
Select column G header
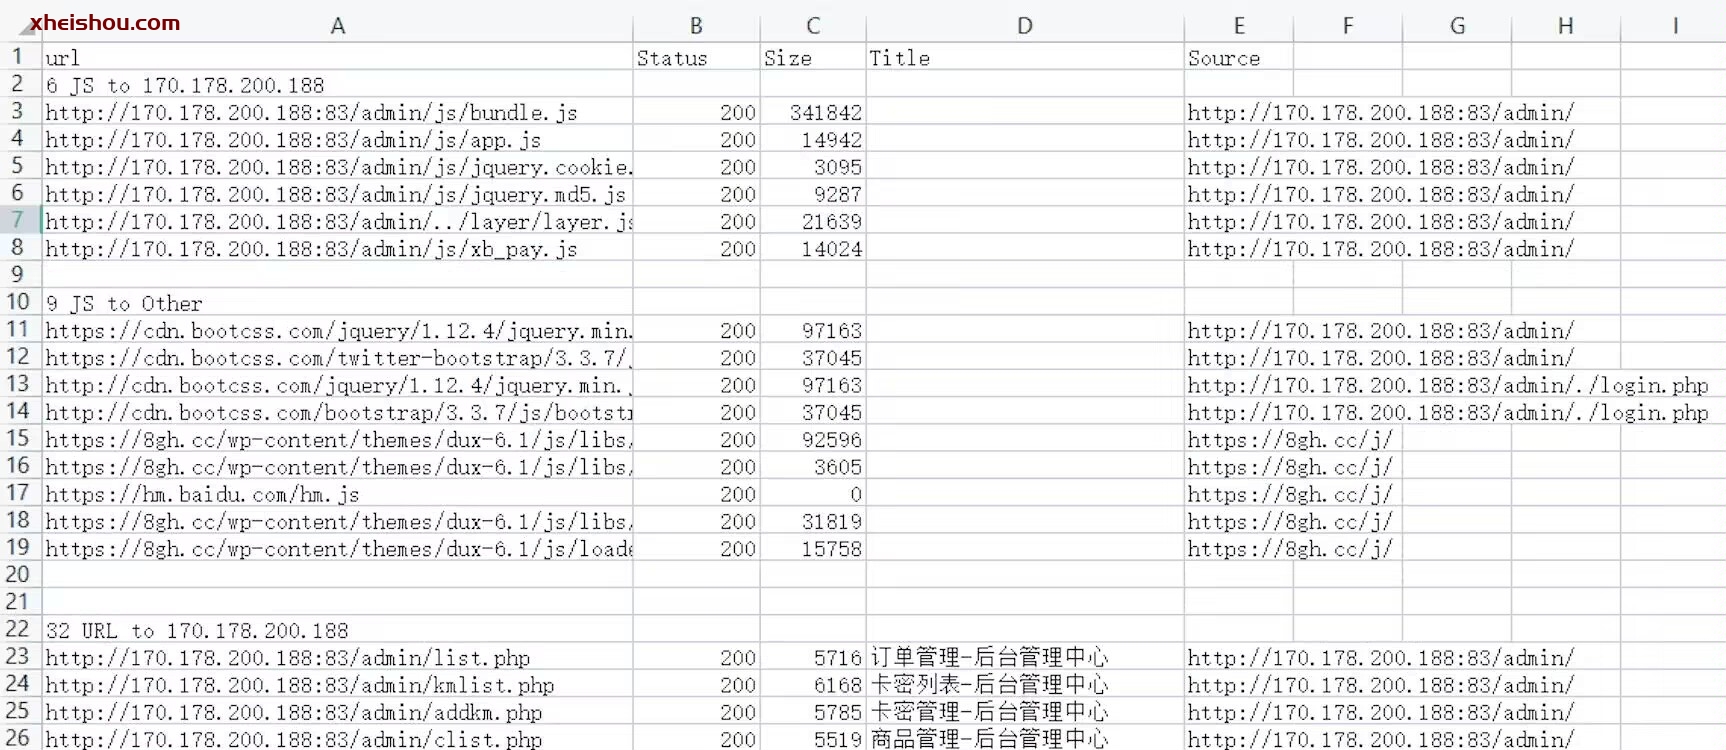point(1457,26)
